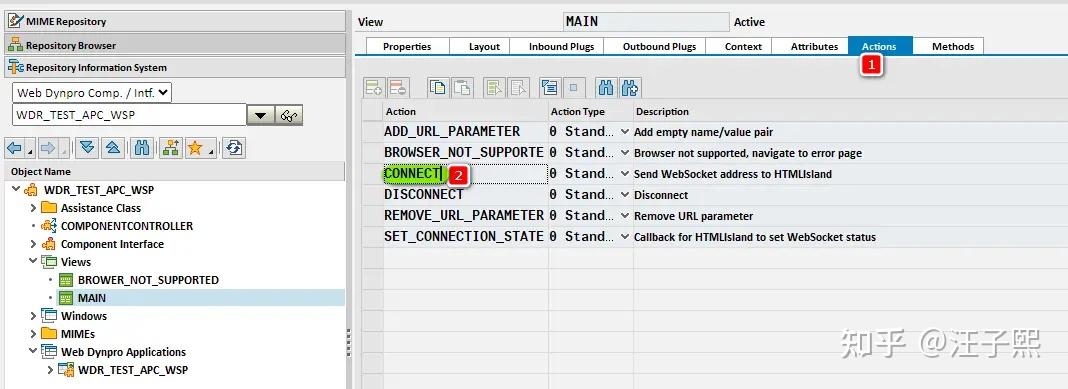The height and width of the screenshot is (389, 1068).
Task: Click the indented list icon left of the square icon
Action: tap(550, 87)
